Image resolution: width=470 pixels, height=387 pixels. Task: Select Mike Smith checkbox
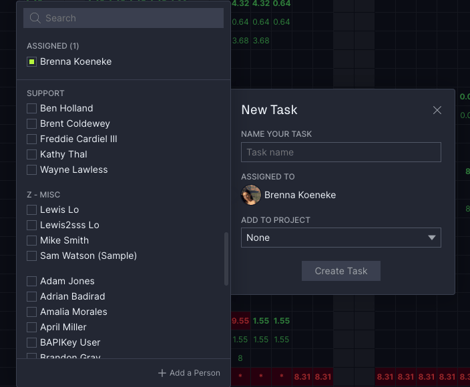point(32,240)
